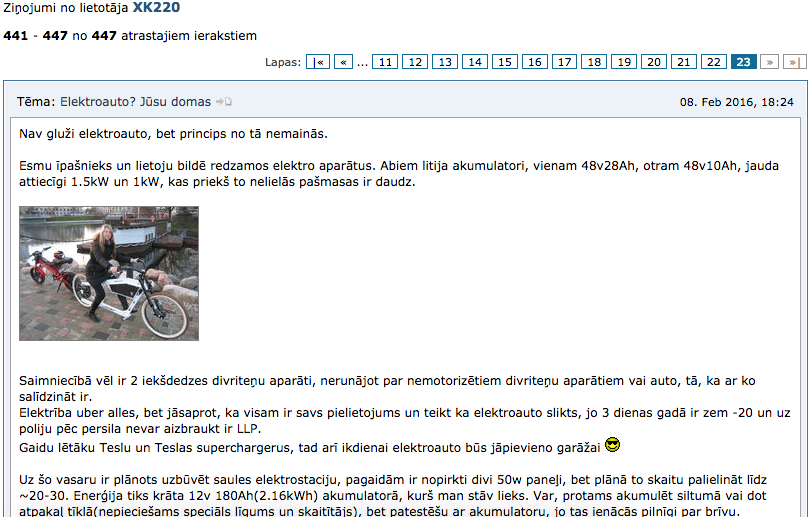808x517 pixels.
Task: Go to page 19
Action: 624,62
